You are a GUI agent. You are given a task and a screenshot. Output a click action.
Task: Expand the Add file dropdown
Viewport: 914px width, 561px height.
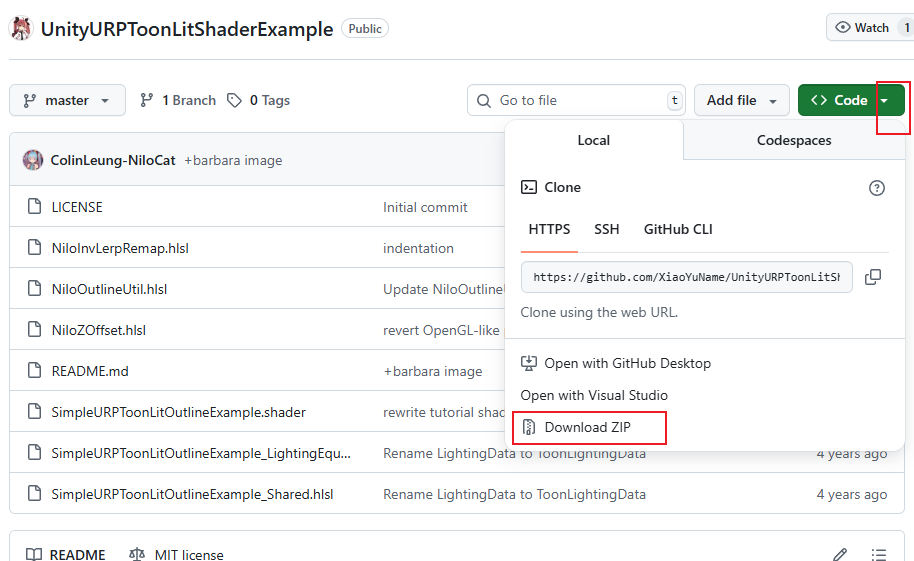tap(741, 100)
